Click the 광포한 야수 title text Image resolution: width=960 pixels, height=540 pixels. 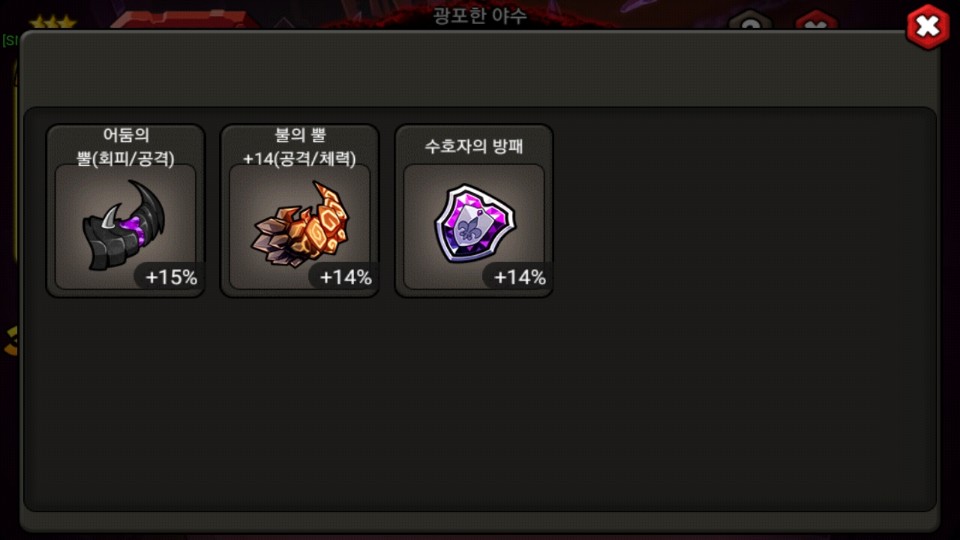click(479, 15)
